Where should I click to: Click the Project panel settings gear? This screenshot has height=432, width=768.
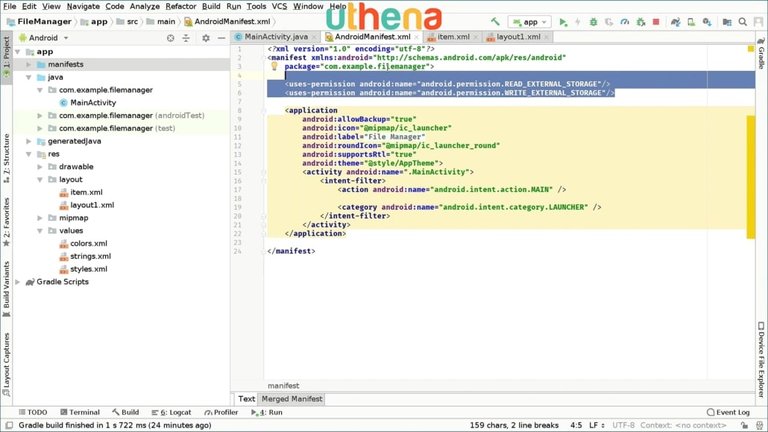click(205, 37)
